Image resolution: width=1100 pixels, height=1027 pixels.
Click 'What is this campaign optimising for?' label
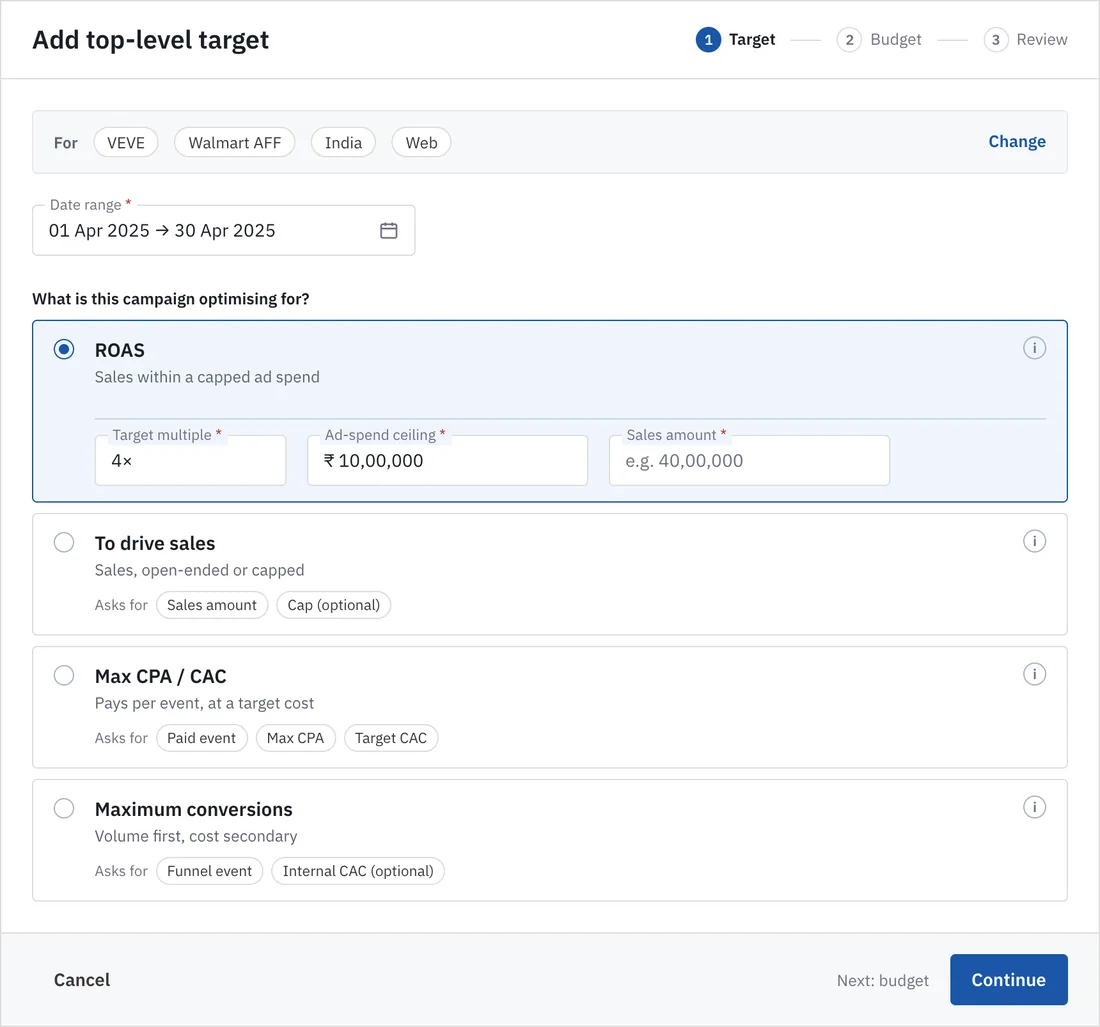(170, 299)
